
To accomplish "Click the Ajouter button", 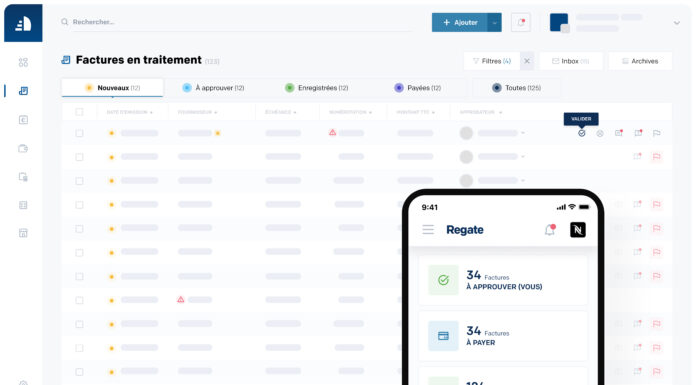I will 460,22.
